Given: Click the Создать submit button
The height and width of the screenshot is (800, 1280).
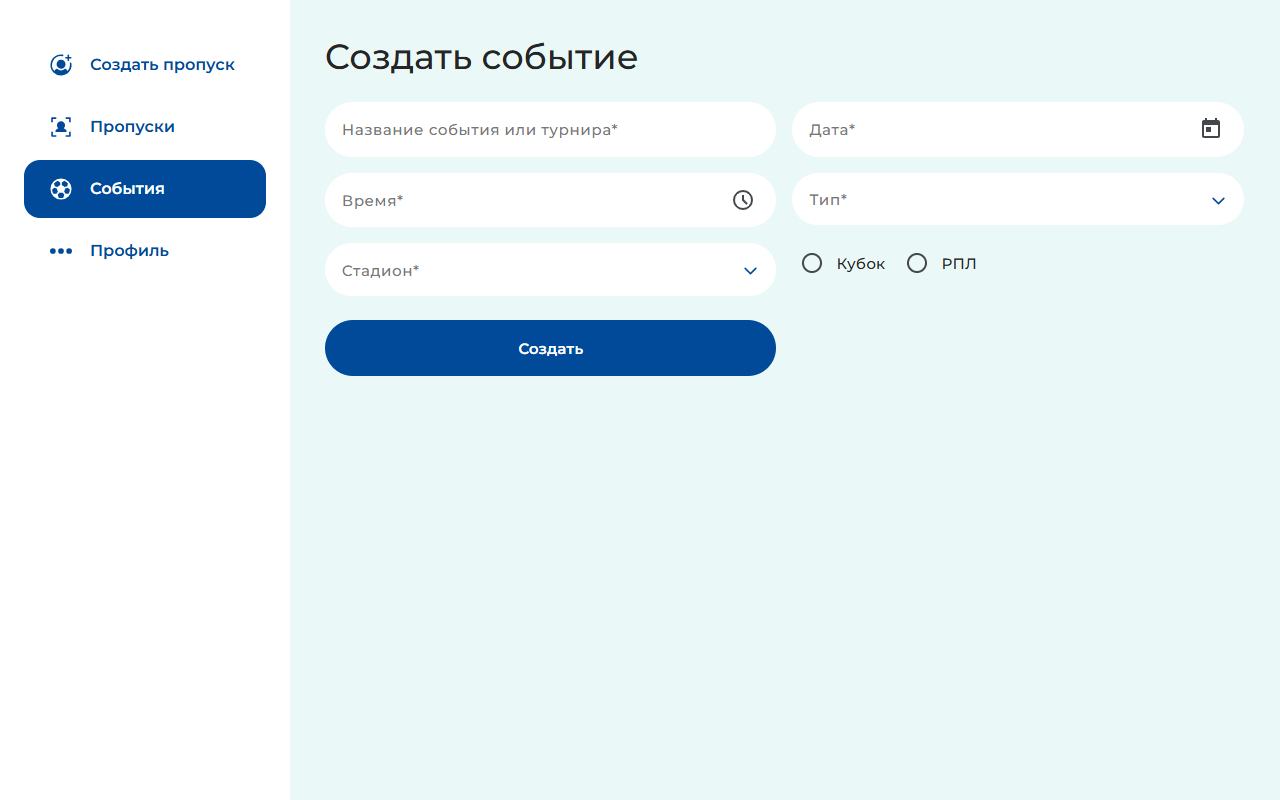Looking at the screenshot, I should pos(550,348).
